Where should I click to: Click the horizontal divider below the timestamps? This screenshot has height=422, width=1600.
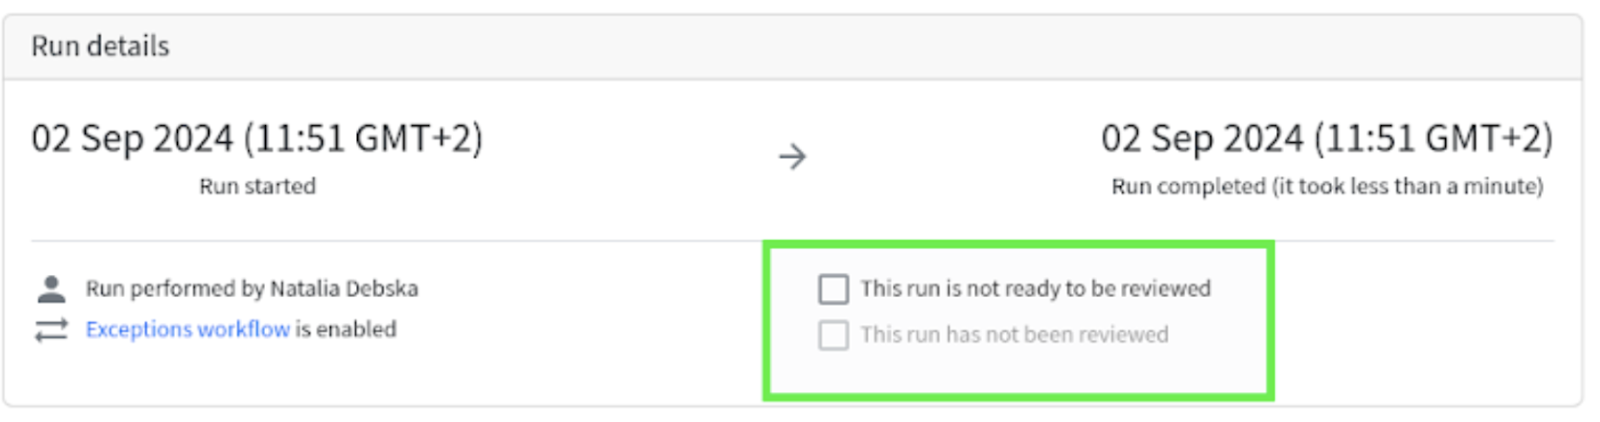pos(792,241)
